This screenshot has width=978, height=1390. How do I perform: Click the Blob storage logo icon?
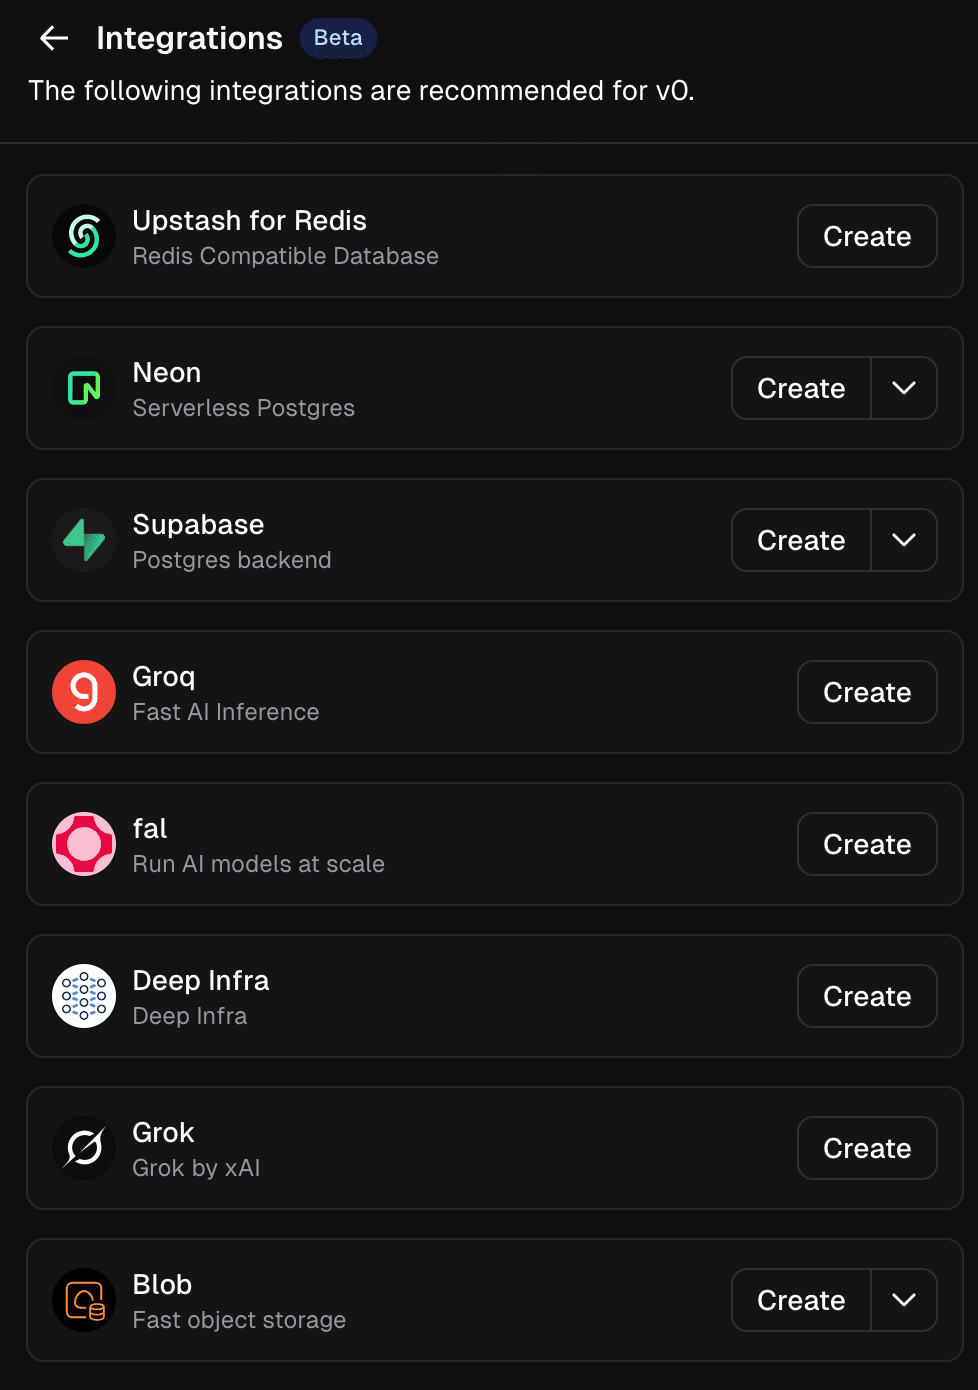pyautogui.click(x=84, y=1300)
